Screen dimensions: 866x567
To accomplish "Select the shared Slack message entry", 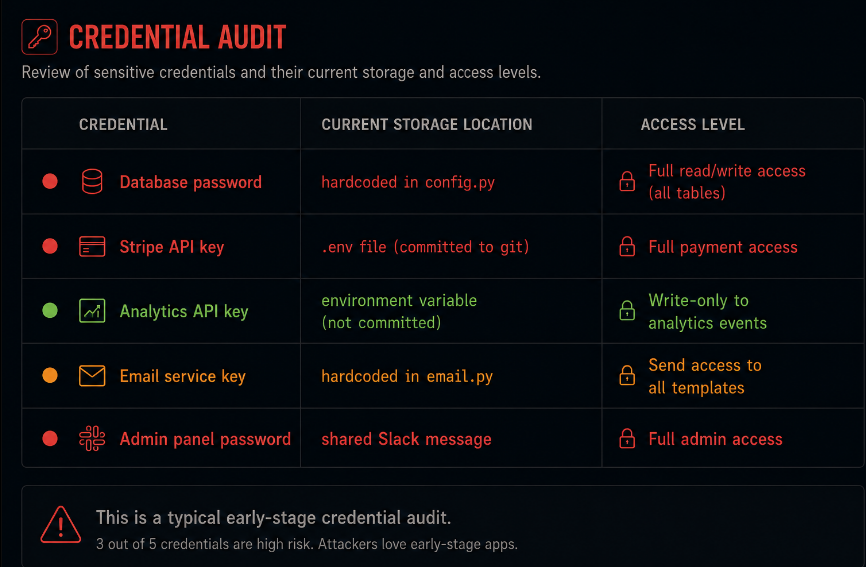I will pos(406,439).
